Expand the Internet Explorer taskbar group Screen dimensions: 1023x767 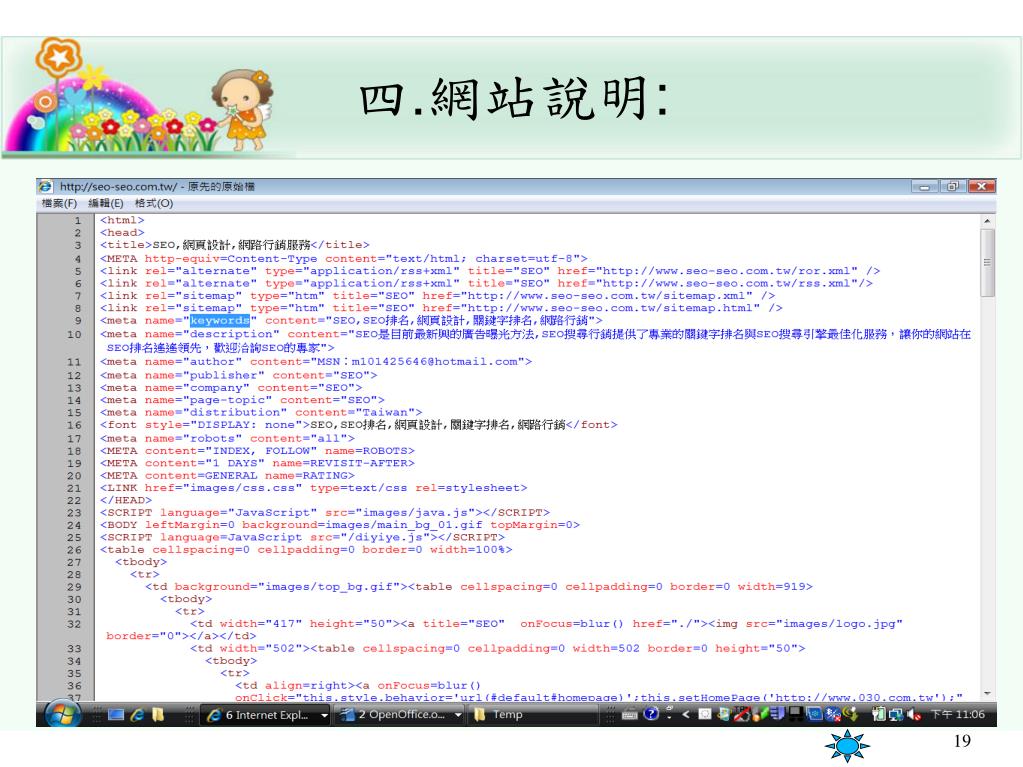coord(323,715)
